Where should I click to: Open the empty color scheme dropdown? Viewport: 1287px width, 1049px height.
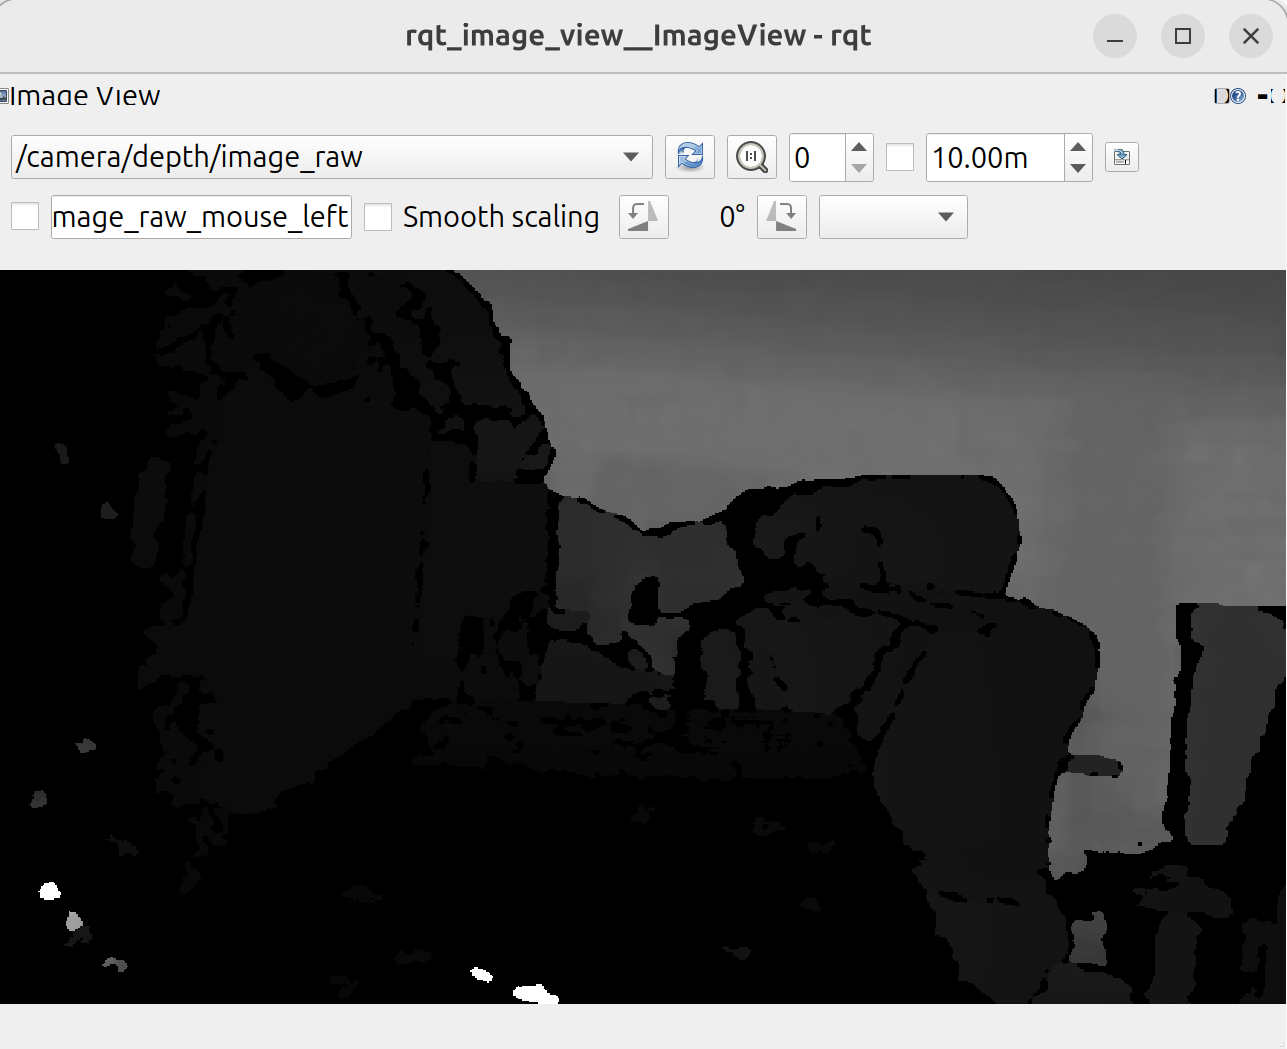[x=893, y=217]
